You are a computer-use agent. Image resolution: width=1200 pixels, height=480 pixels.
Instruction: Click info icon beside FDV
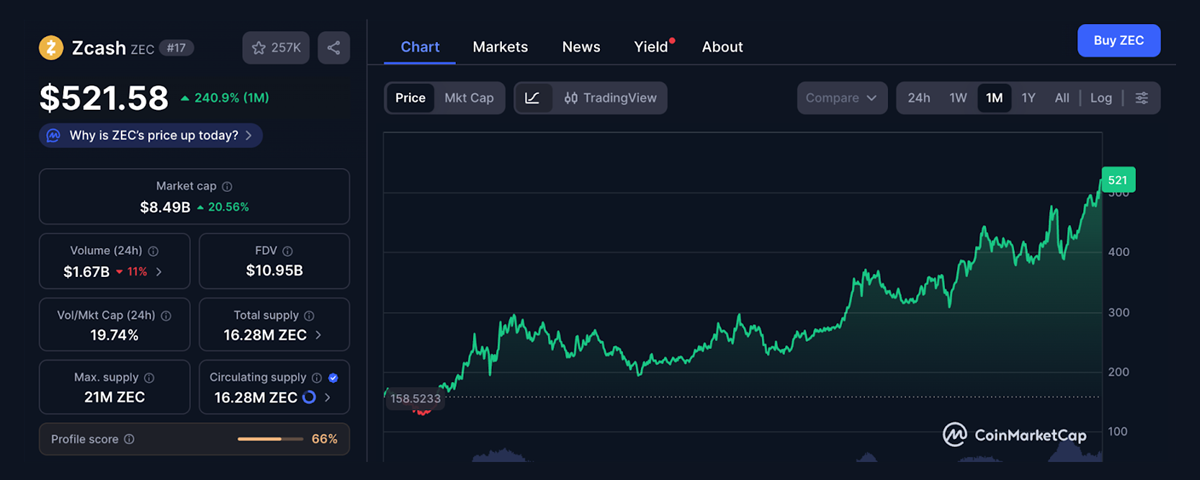click(x=289, y=251)
